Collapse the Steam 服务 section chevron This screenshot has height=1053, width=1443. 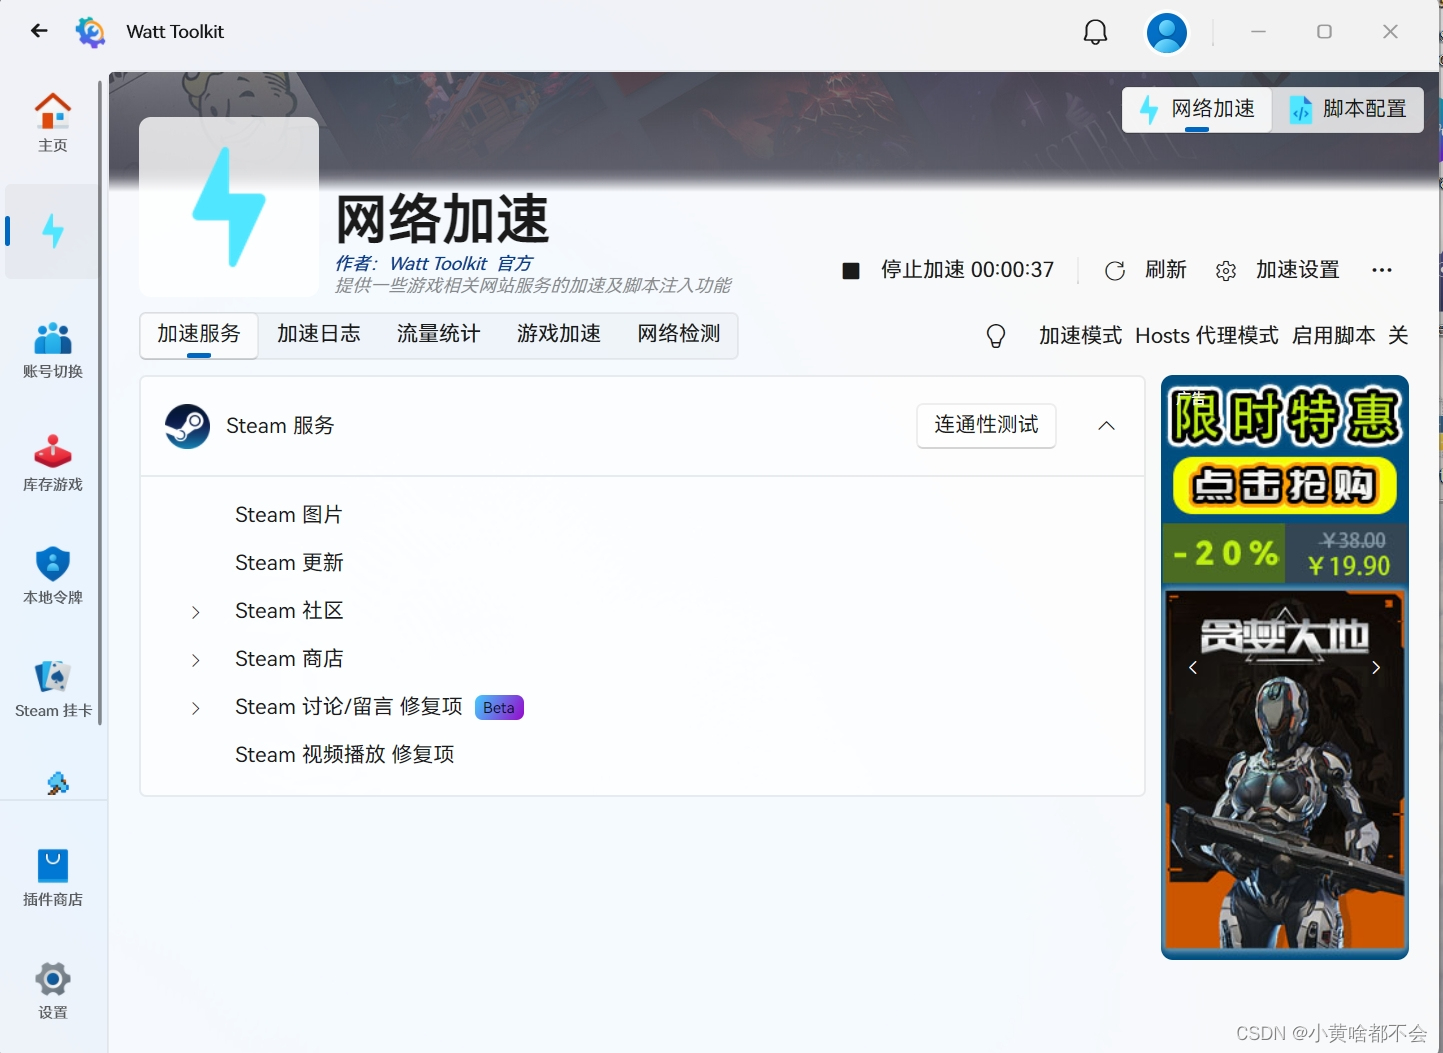(1106, 426)
